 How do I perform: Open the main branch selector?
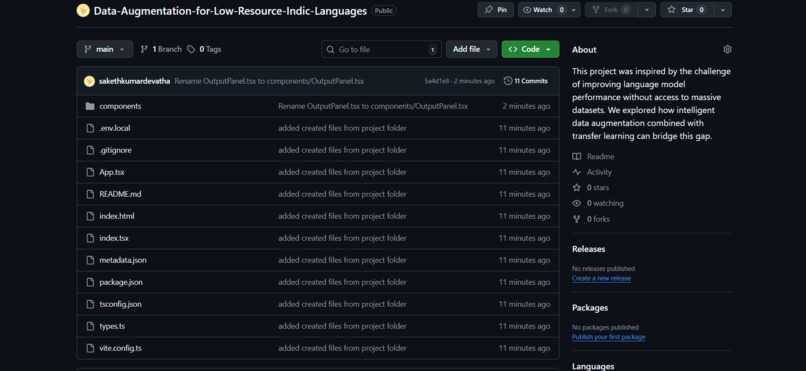click(x=105, y=49)
